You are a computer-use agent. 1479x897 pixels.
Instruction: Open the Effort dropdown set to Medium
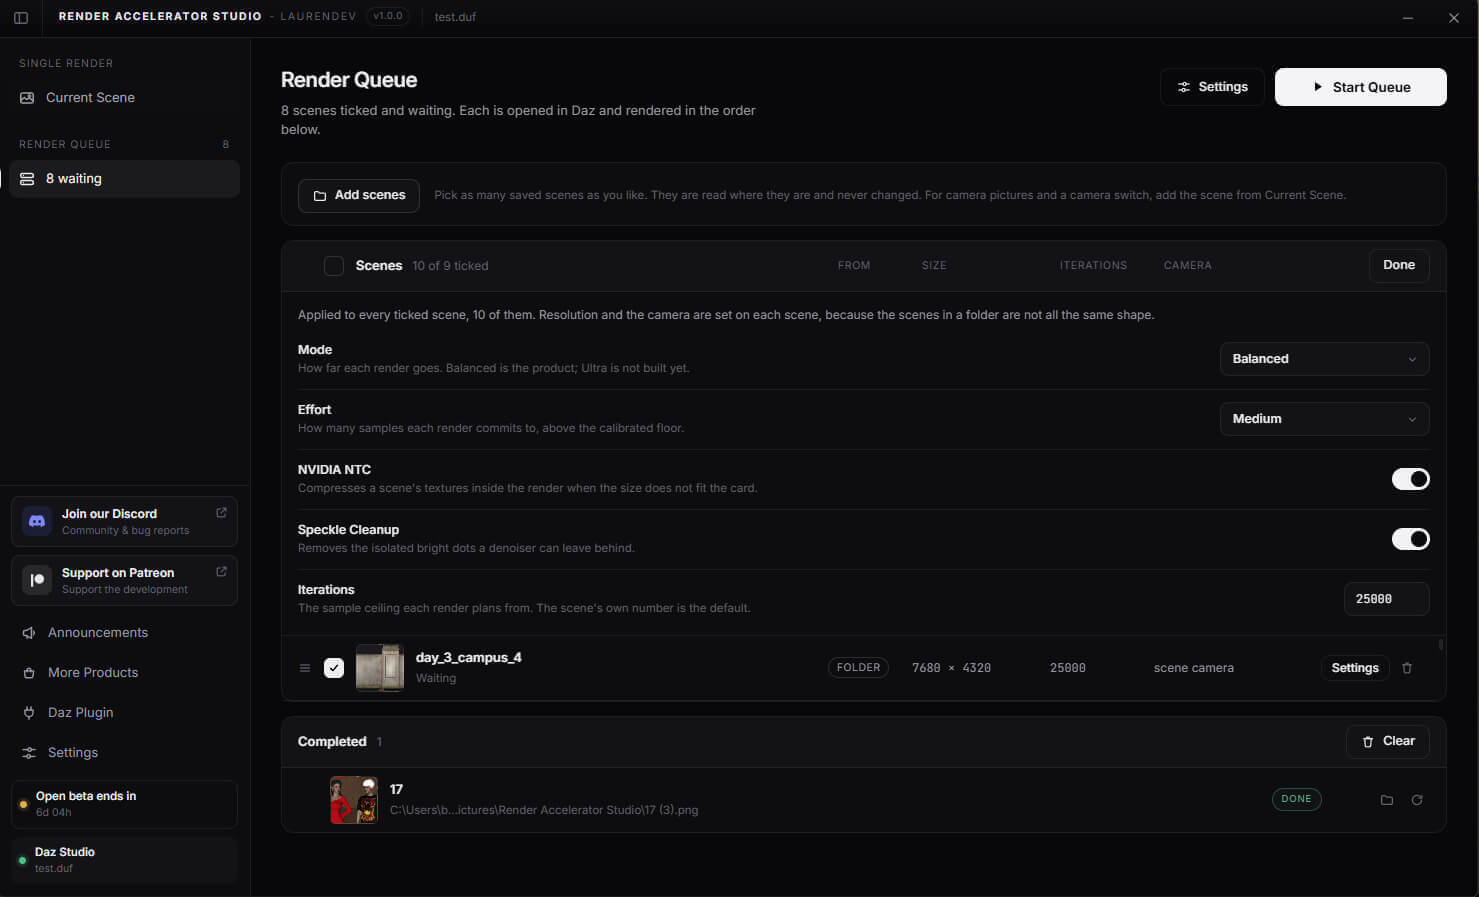(1324, 419)
